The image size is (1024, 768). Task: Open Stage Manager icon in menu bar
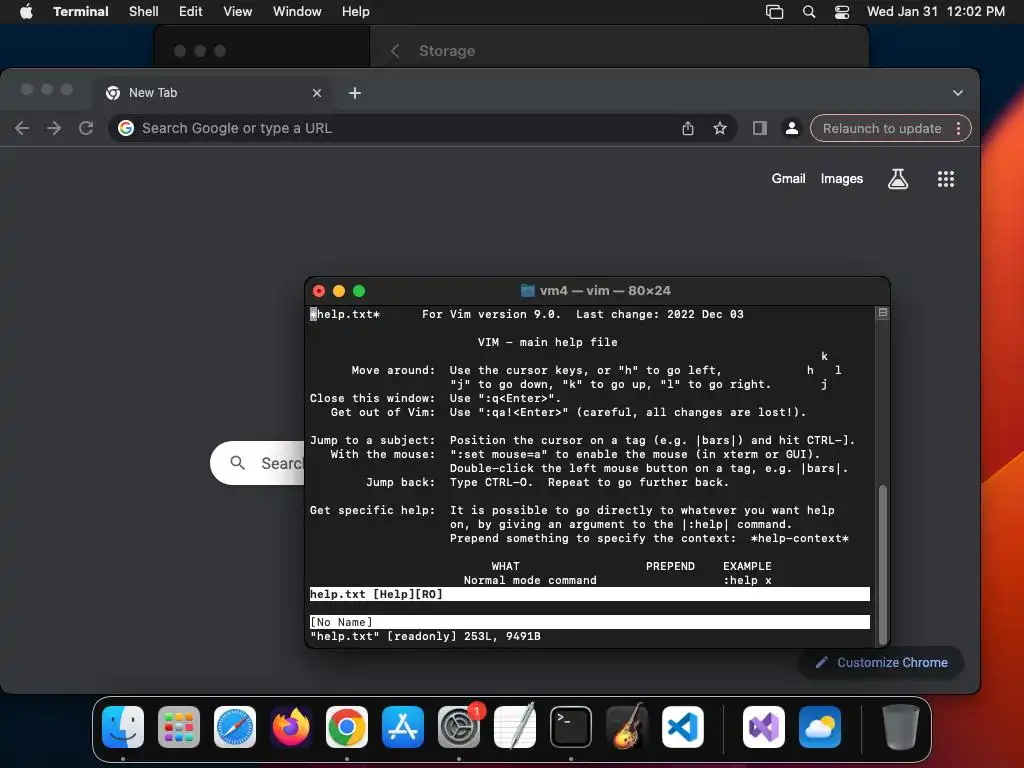pyautogui.click(x=775, y=12)
